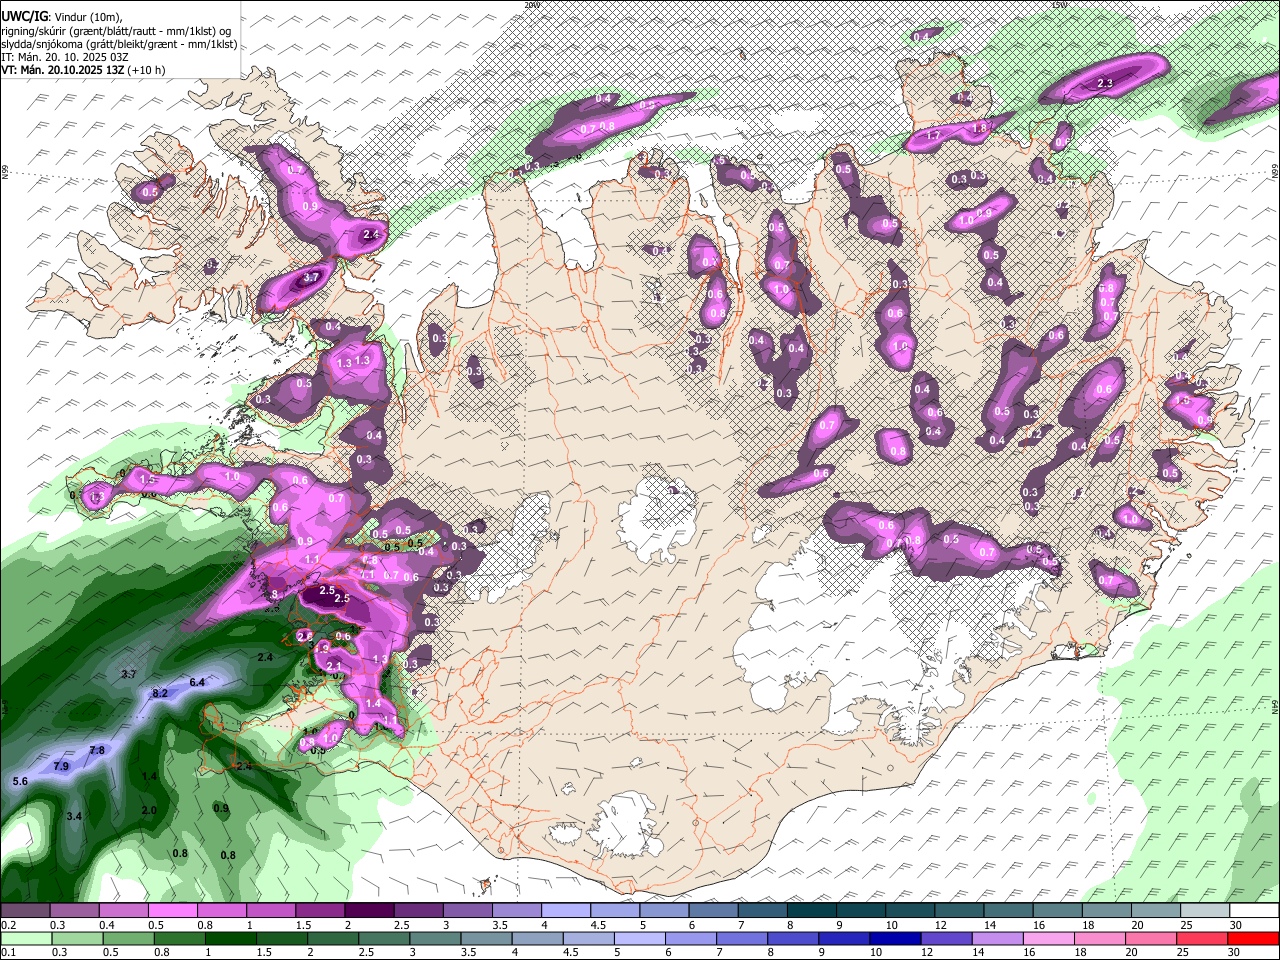The image size is (1280, 960).
Task: Select the 2.3 snowfall value off the northeast coast
Action: (1105, 84)
